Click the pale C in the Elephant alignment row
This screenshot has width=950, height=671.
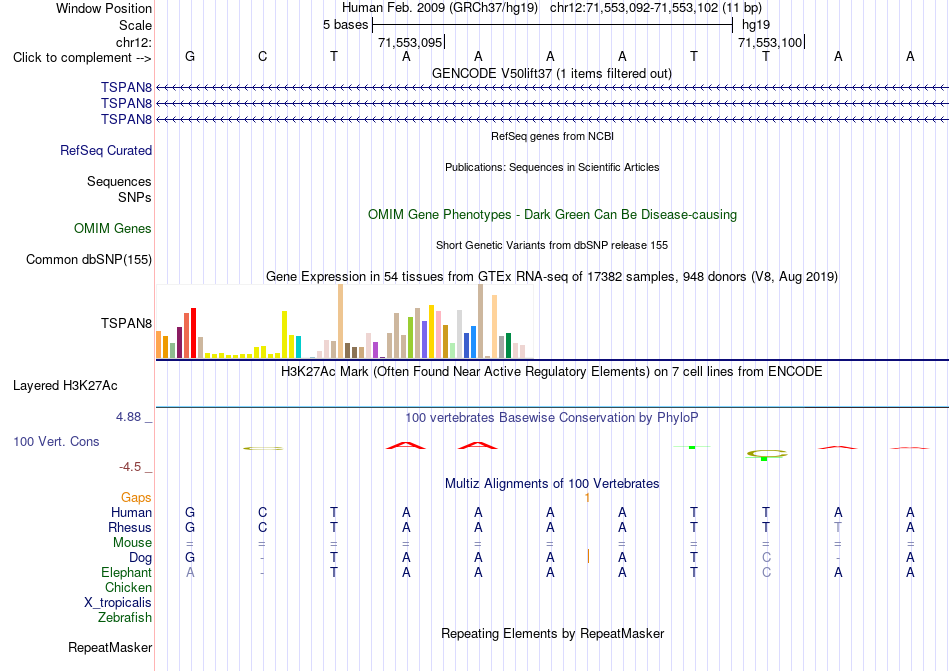[766, 572]
